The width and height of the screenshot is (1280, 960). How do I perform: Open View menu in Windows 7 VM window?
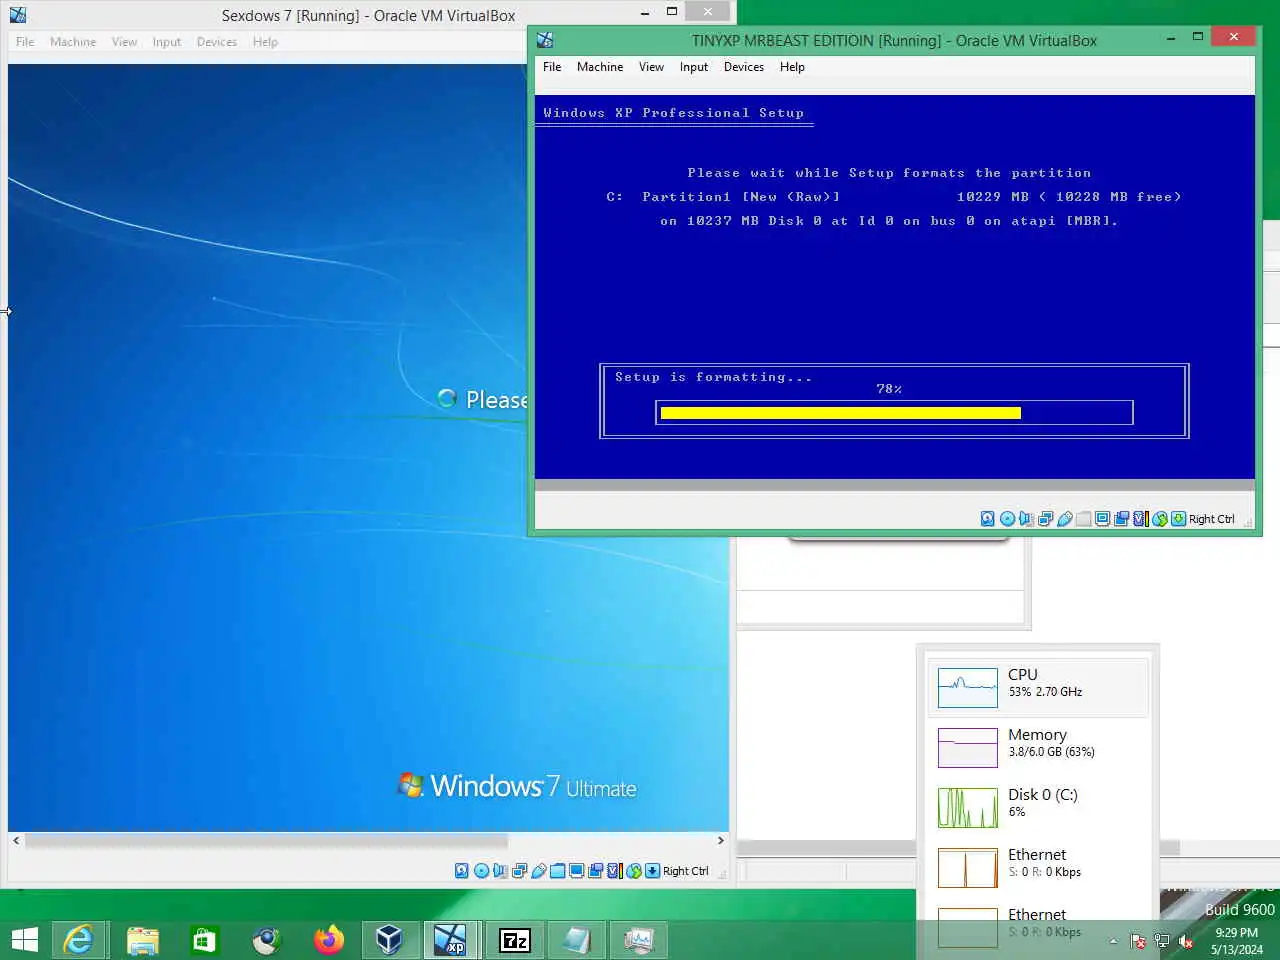tap(124, 42)
